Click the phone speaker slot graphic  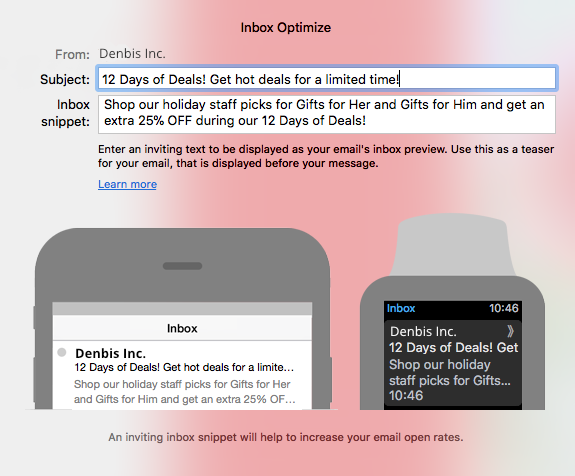point(182,266)
